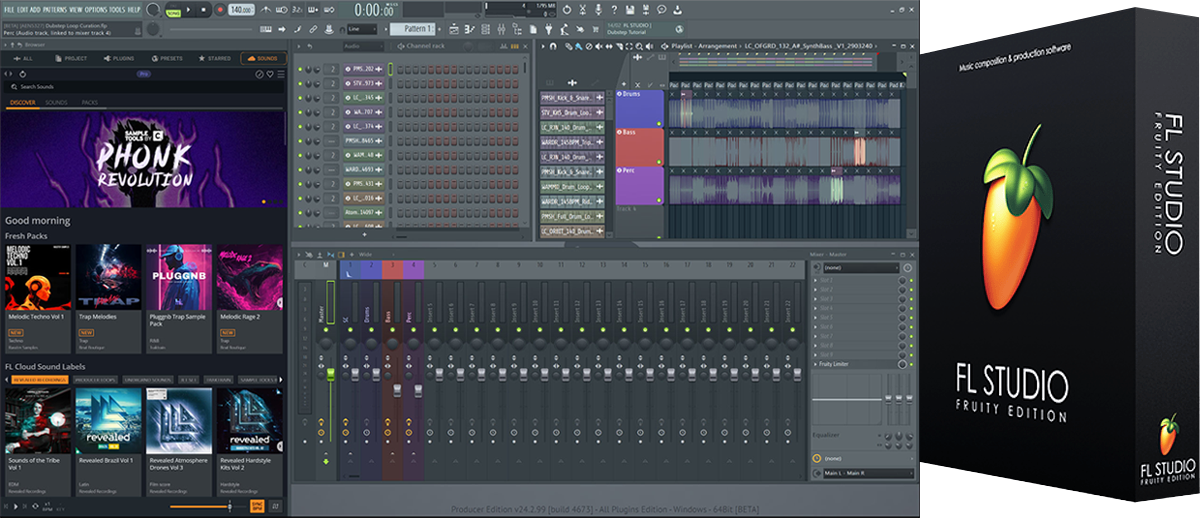Open the PATTERNS menu in the menu bar
The width and height of the screenshot is (1200, 518).
56,9
